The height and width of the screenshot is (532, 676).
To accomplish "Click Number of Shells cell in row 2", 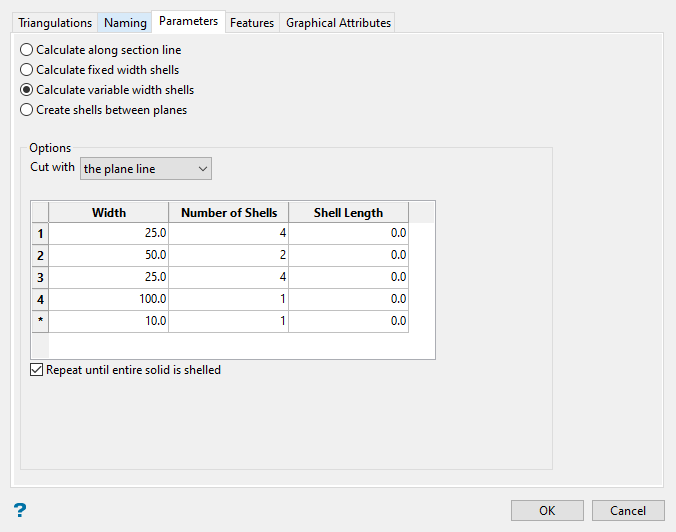I will [229, 255].
